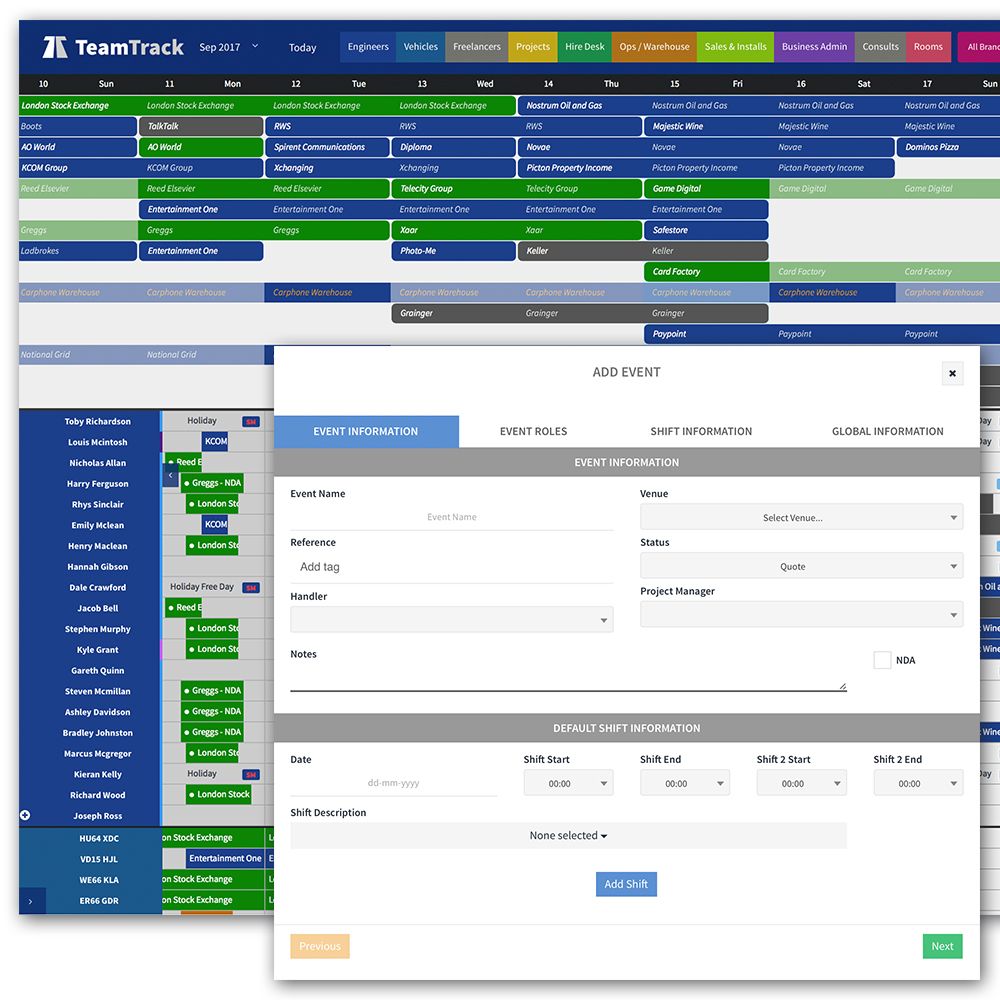Select the Sales & Installs category tab
1000x1000 pixels.
(x=735, y=47)
